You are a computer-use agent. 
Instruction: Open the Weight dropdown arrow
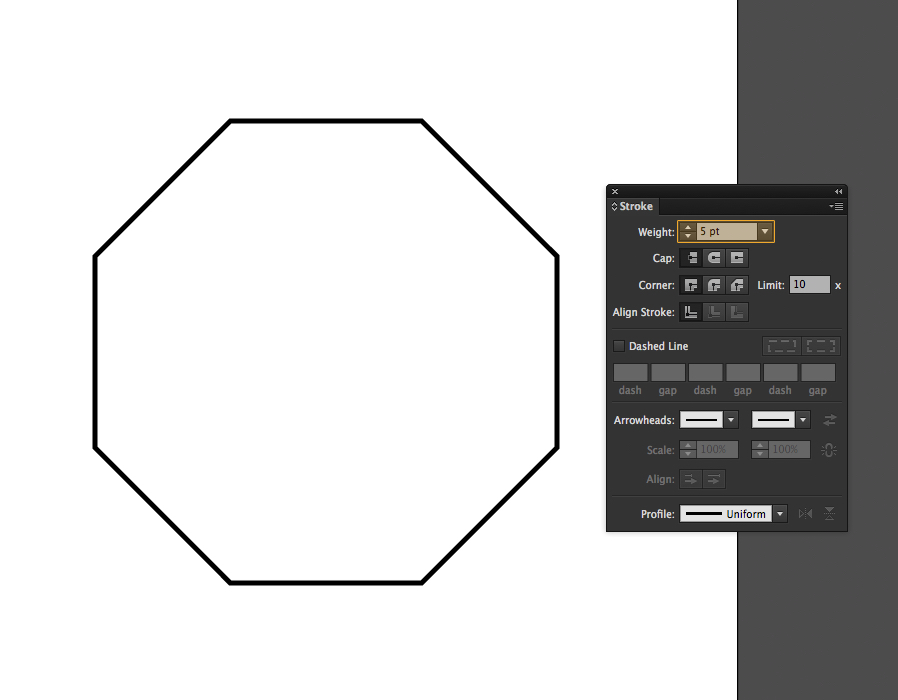click(x=765, y=231)
